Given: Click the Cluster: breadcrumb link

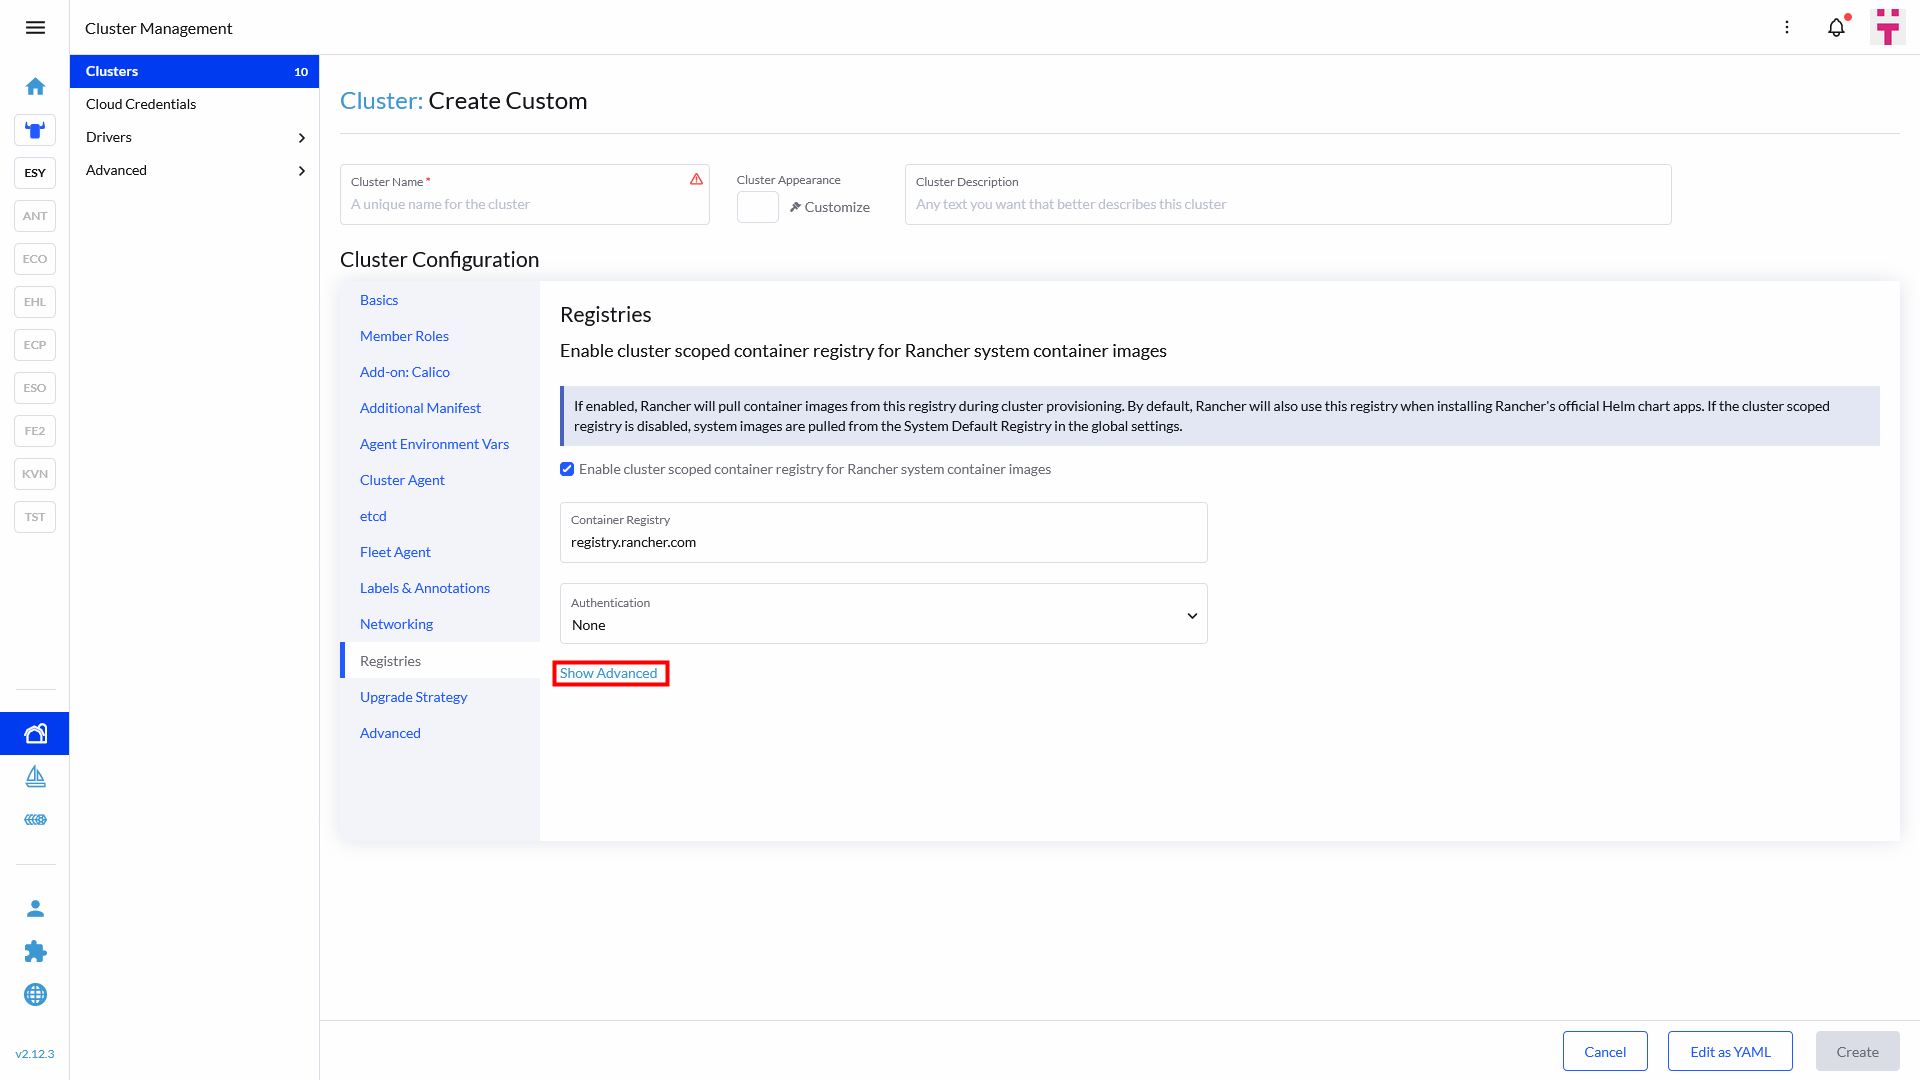Looking at the screenshot, I should [x=381, y=101].
